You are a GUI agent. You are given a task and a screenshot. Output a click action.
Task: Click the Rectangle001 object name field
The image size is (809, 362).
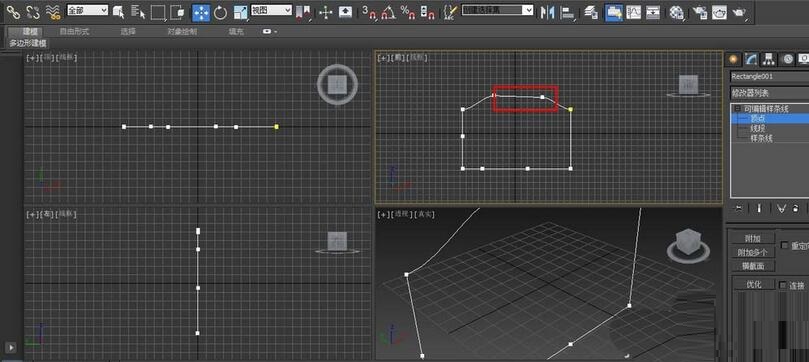tap(769, 77)
